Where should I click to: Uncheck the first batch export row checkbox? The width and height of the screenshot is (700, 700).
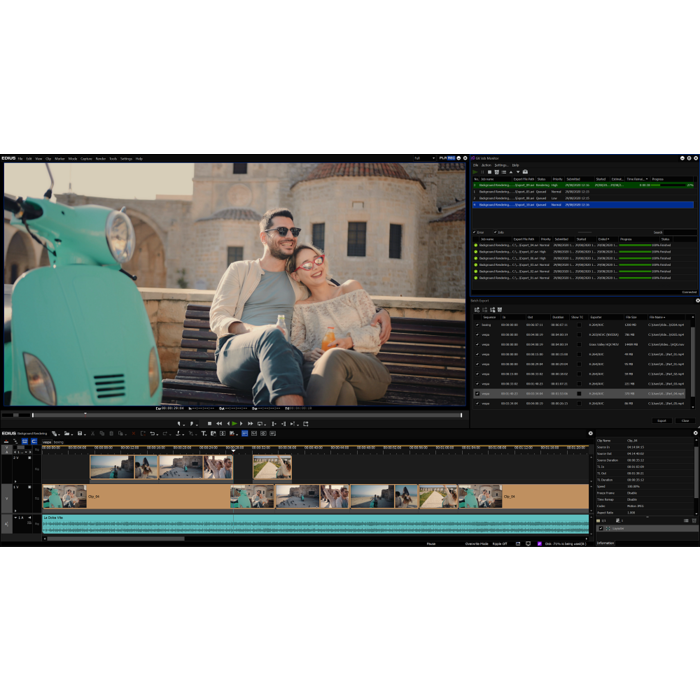pos(476,325)
